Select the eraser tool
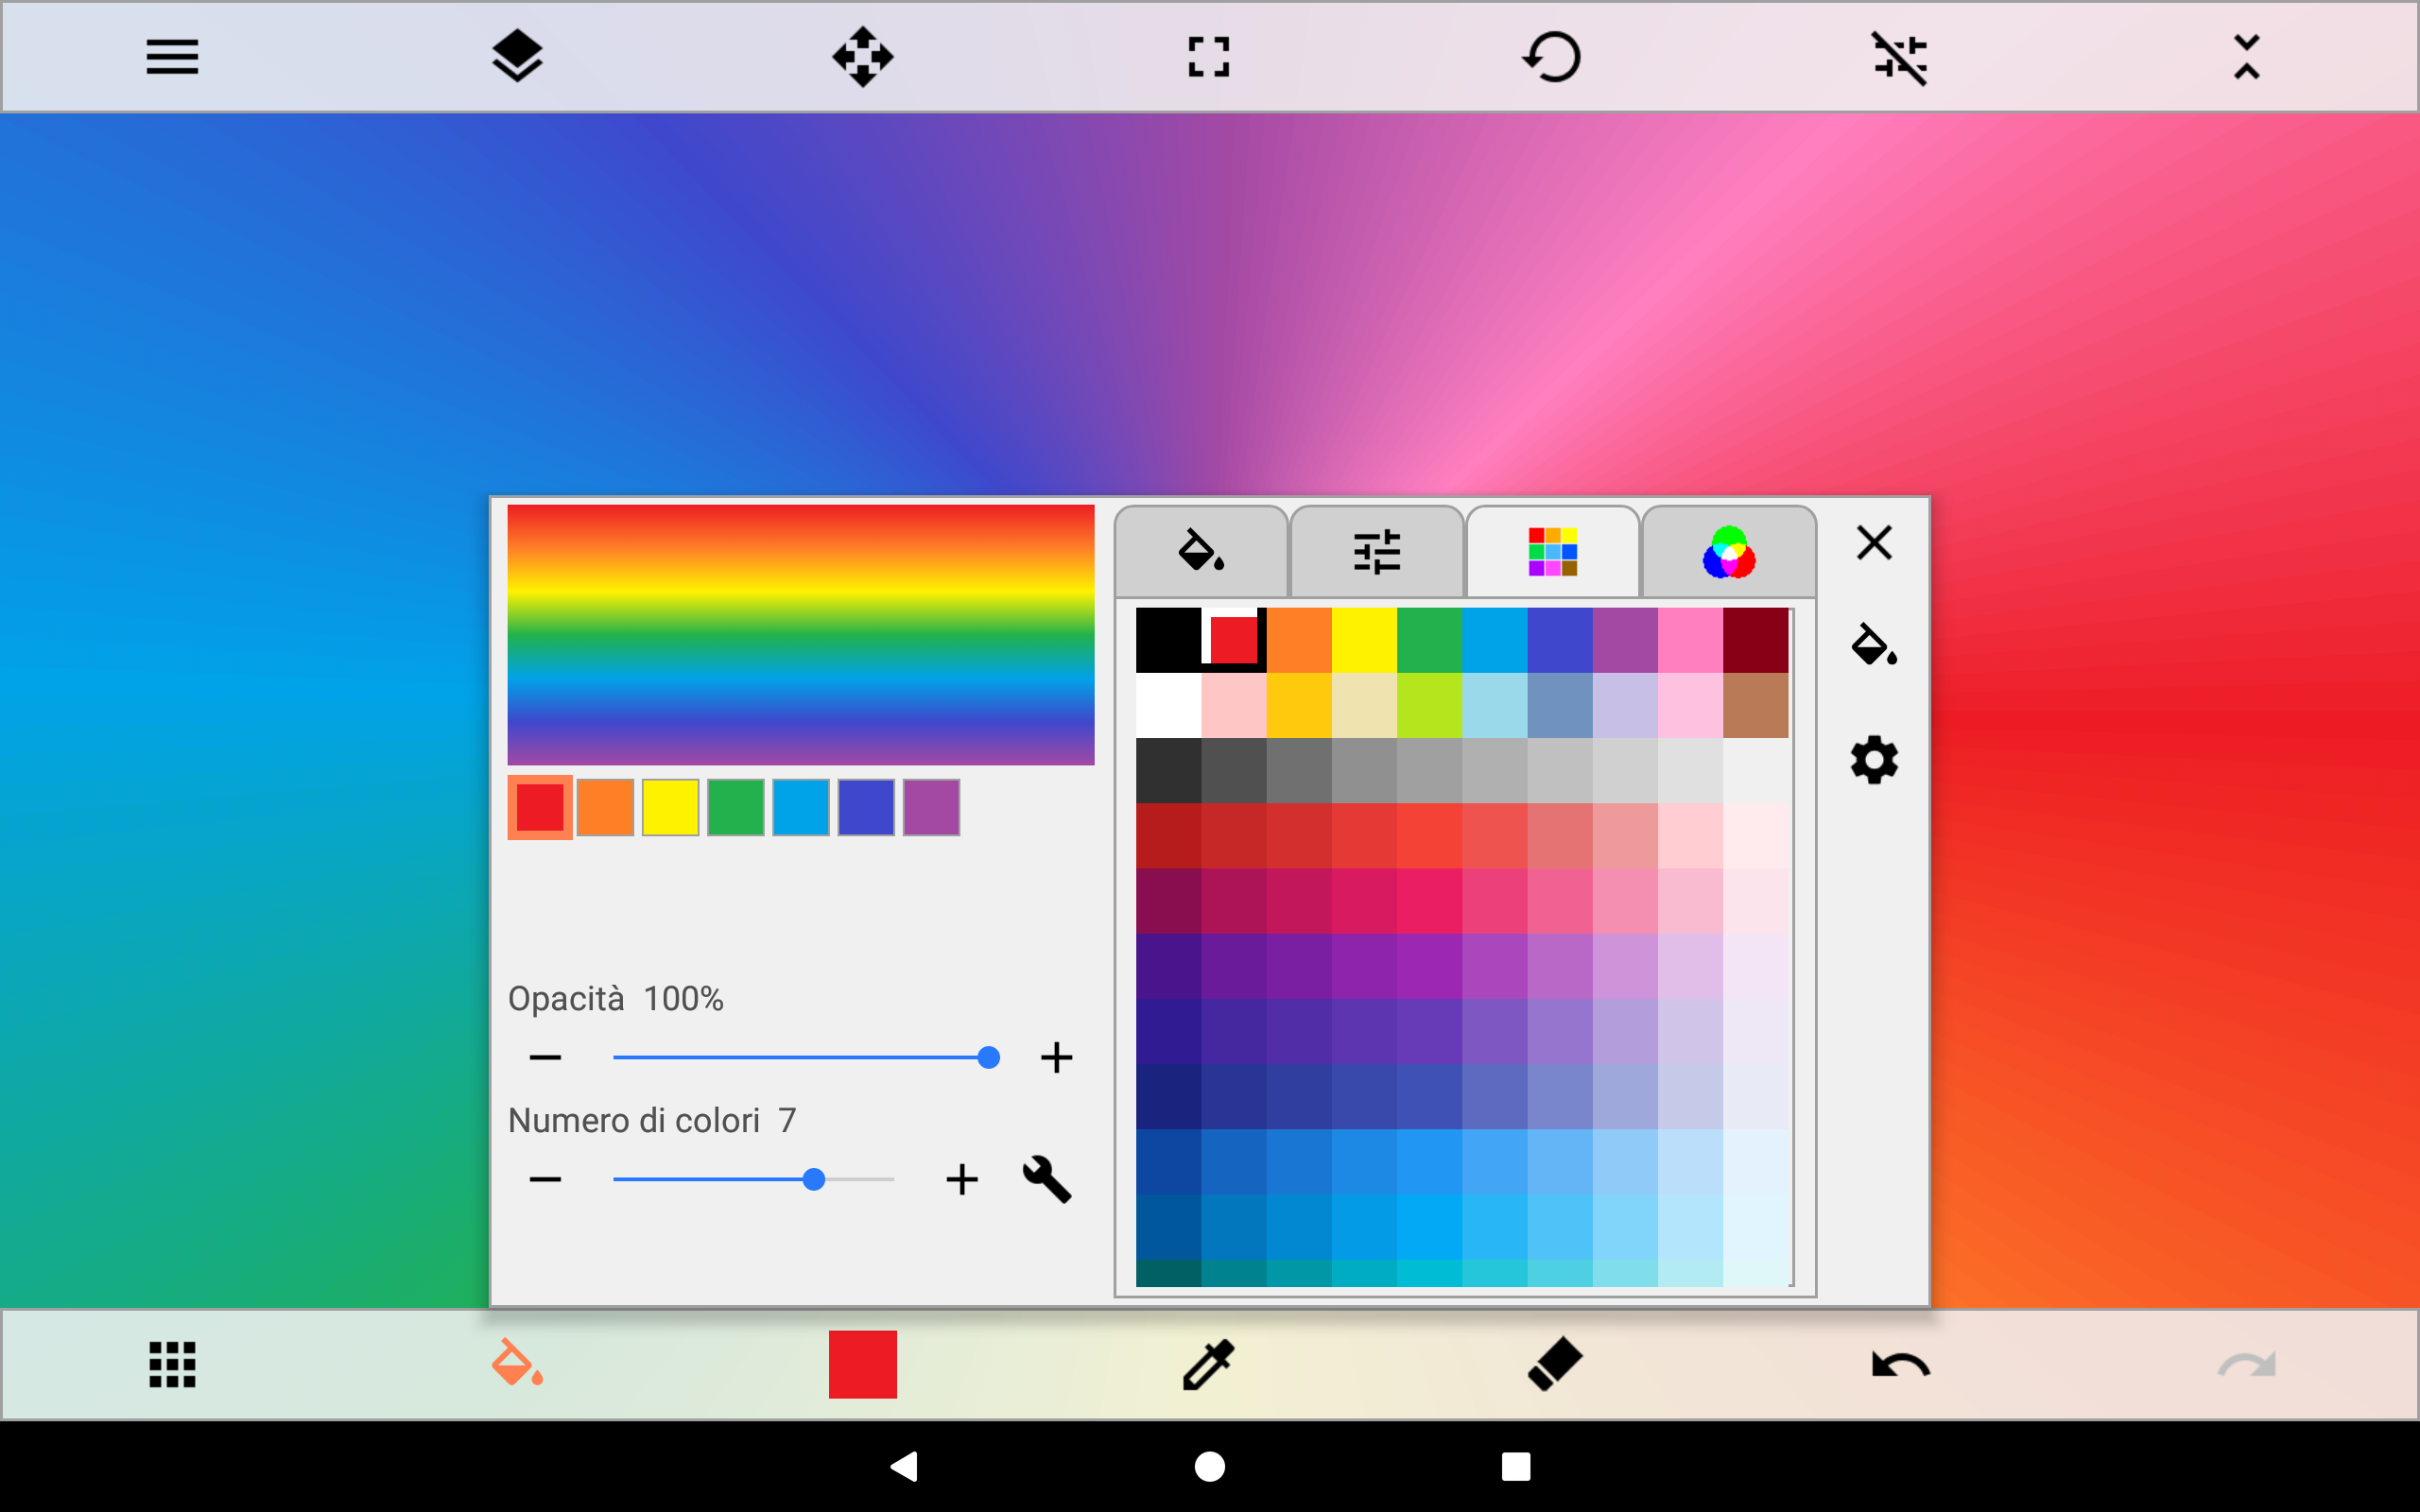The width and height of the screenshot is (2420, 1512). [x=1554, y=1364]
